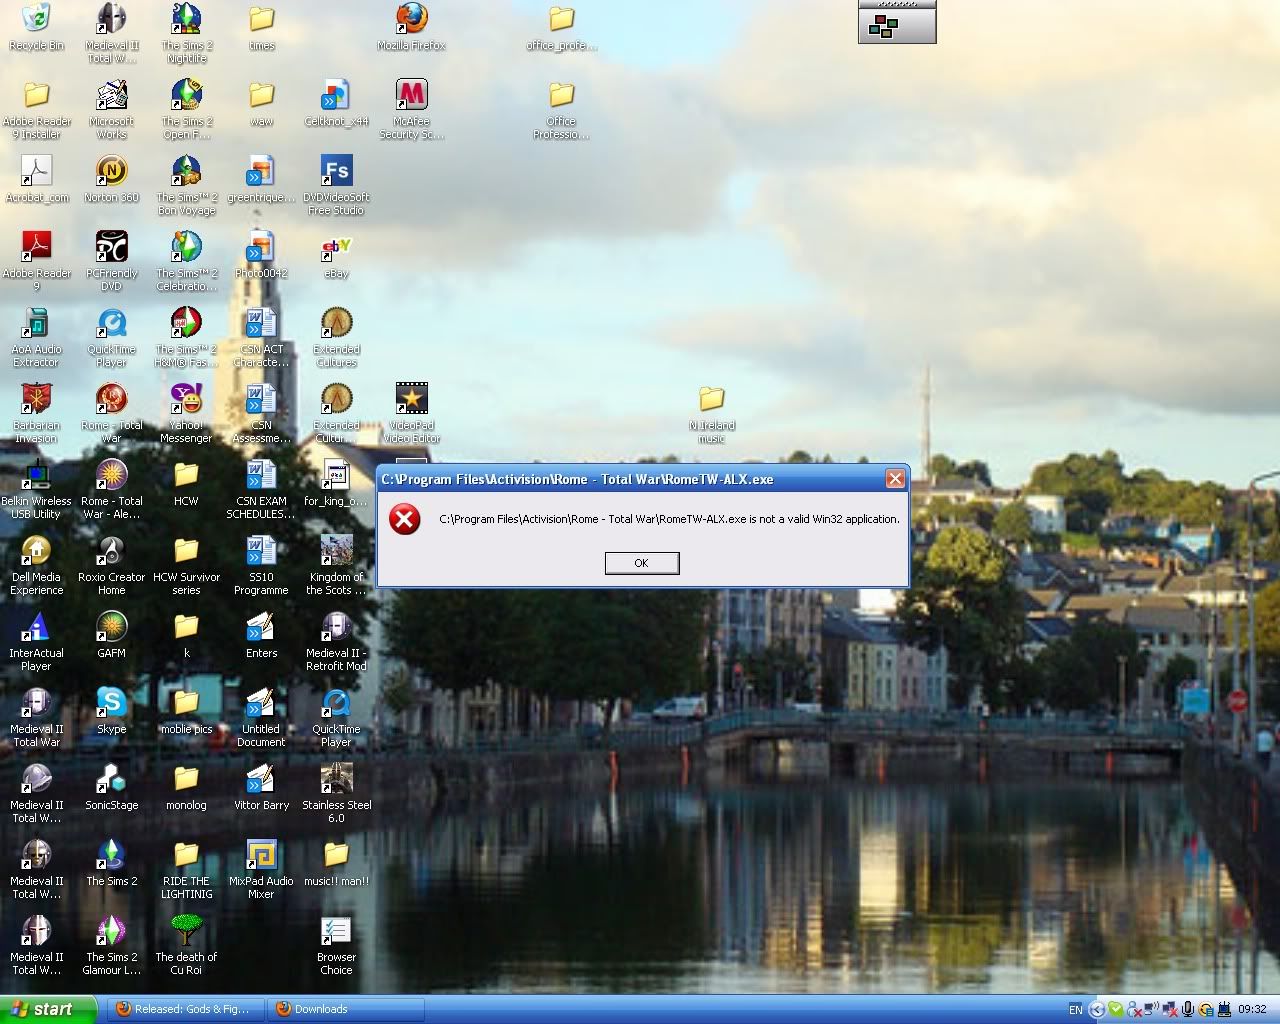Switch to the Downloads taskbar window

[x=345, y=1009]
